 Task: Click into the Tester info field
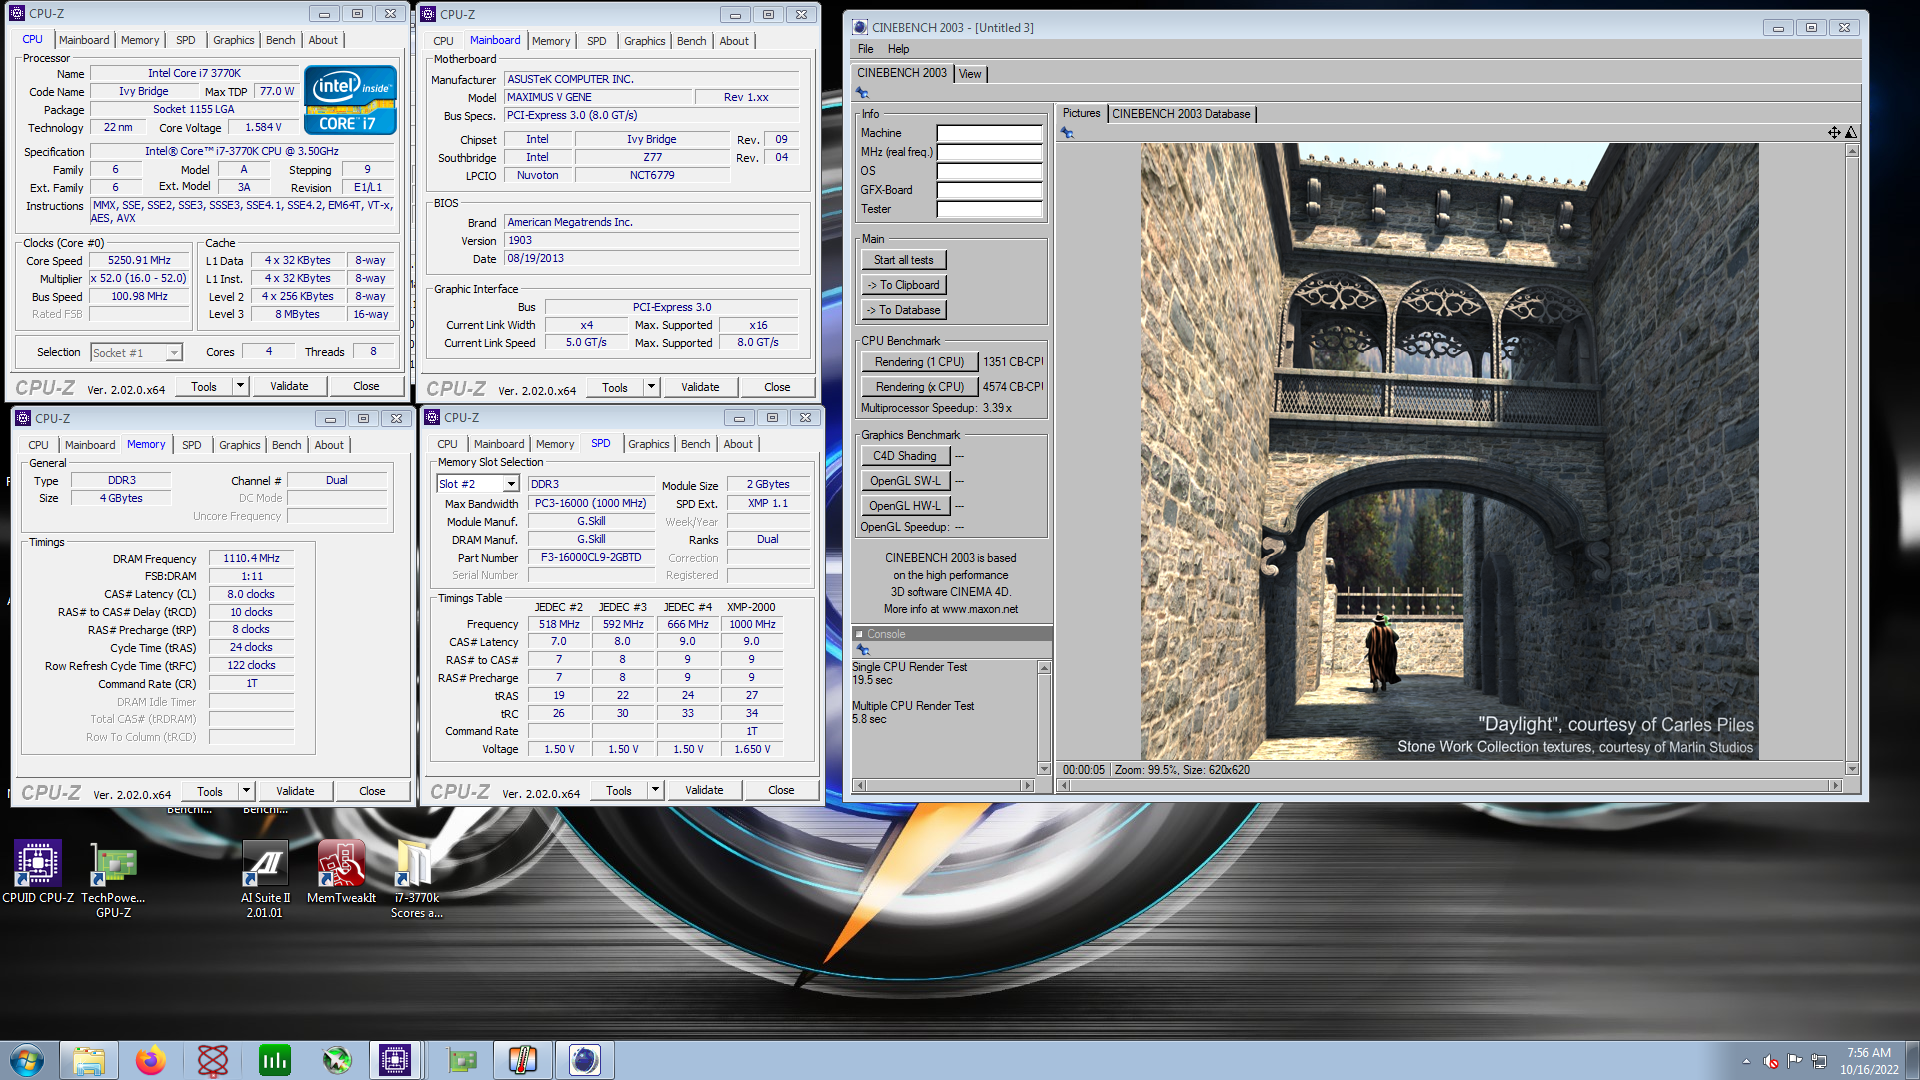pos(989,209)
